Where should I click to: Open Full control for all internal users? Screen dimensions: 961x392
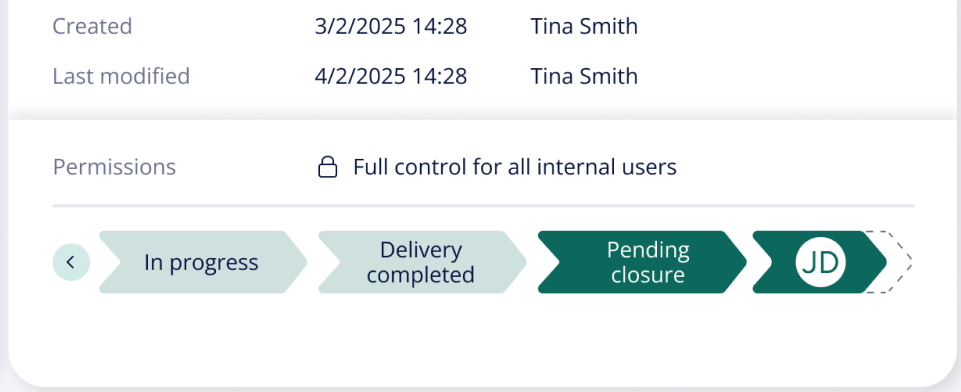(514, 167)
